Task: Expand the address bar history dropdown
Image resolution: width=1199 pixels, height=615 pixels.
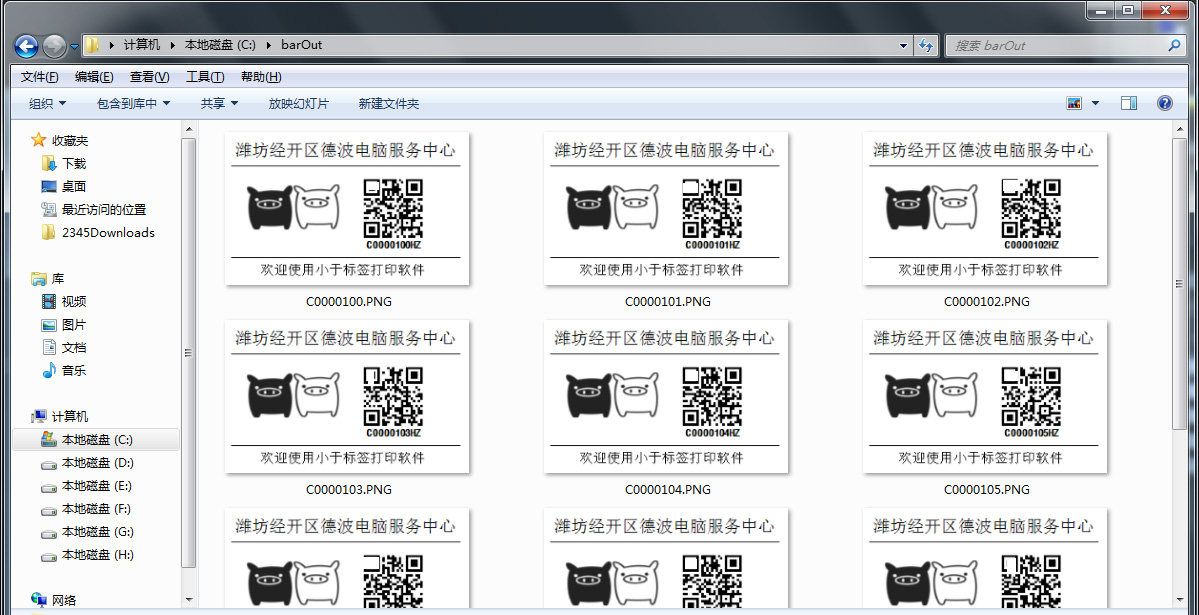Action: [x=904, y=45]
